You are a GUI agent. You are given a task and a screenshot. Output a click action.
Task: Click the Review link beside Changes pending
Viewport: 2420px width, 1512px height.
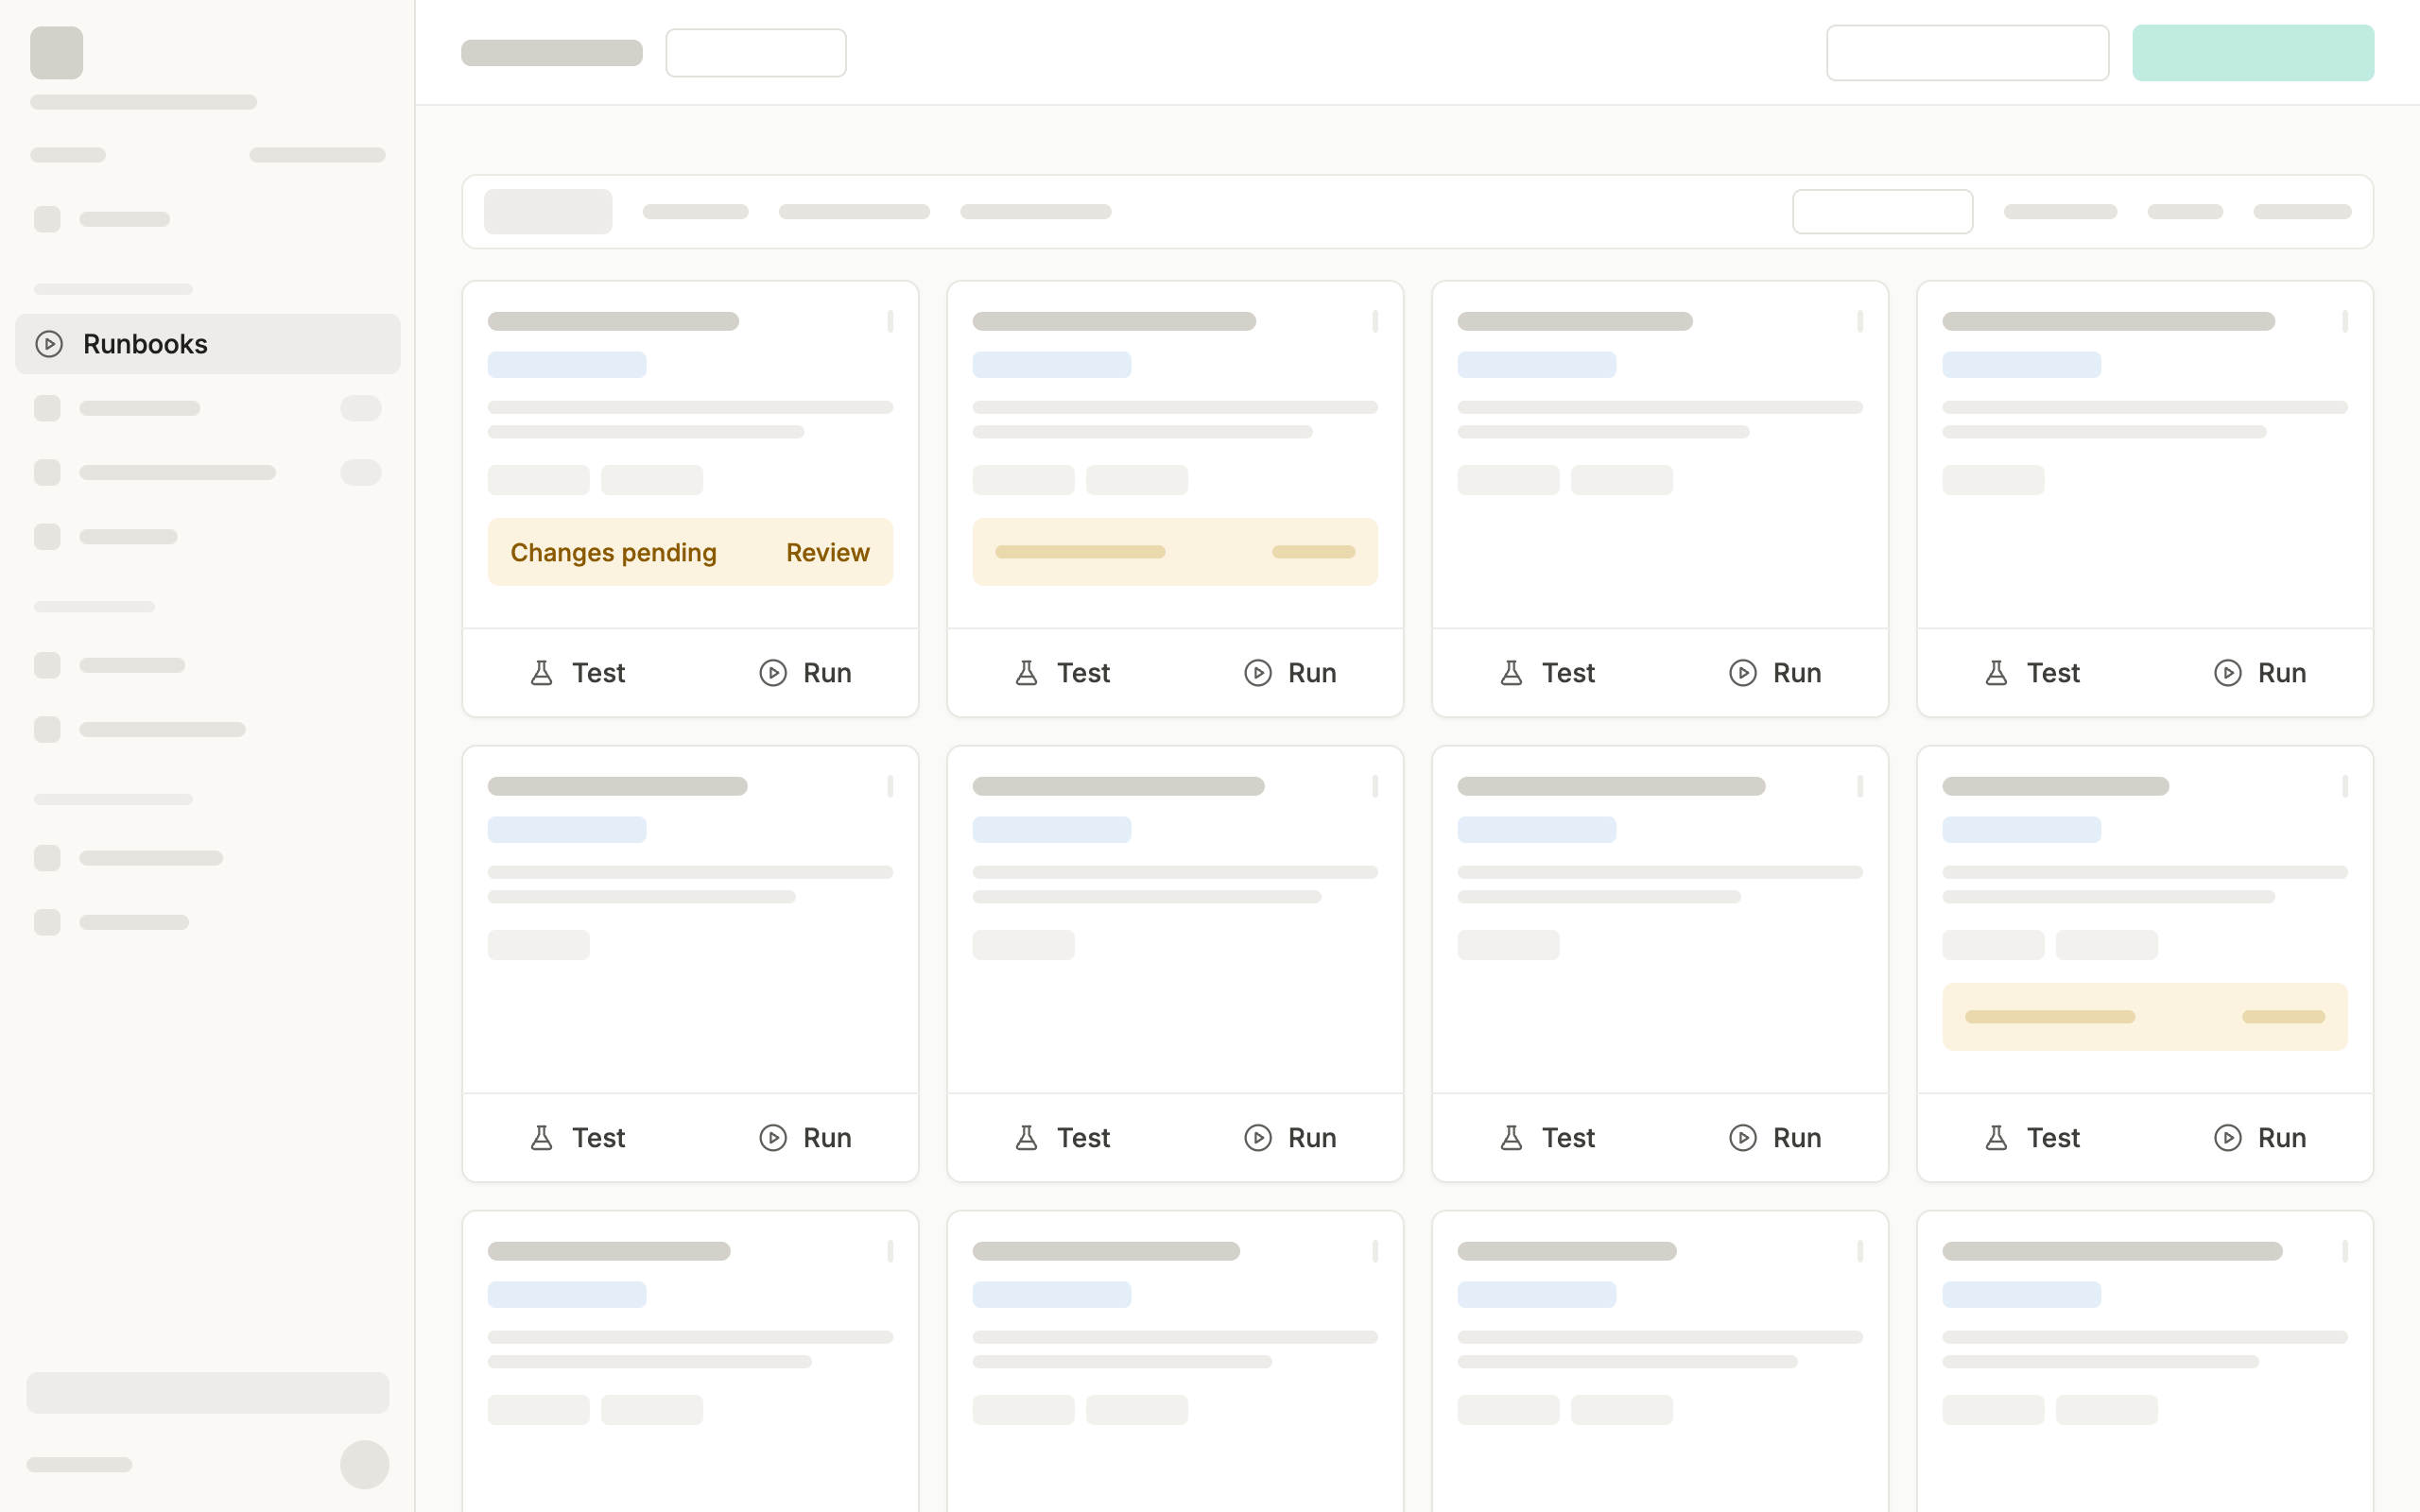coord(827,552)
